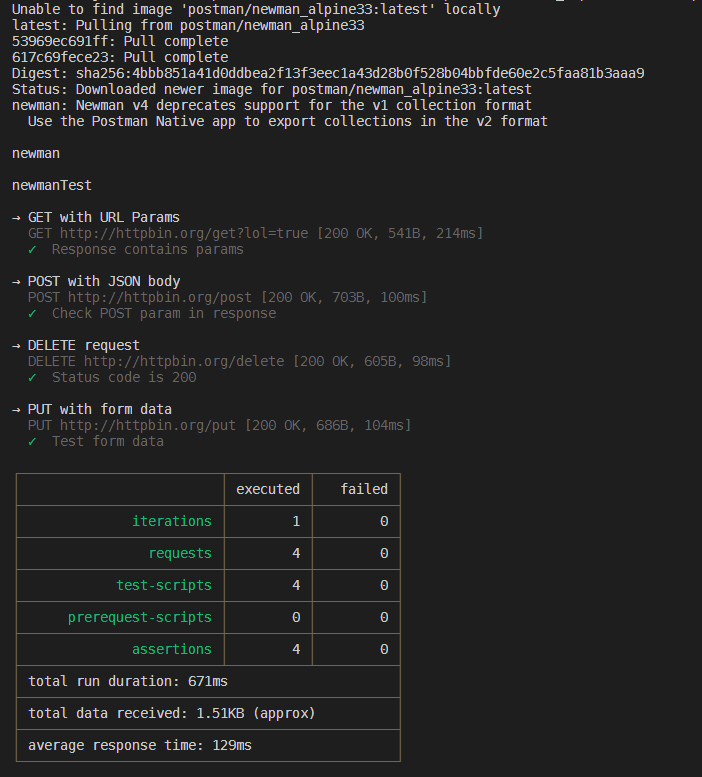Click the '53969ec691ff: Pull complete' line
702x777 pixels.
[x=120, y=41]
